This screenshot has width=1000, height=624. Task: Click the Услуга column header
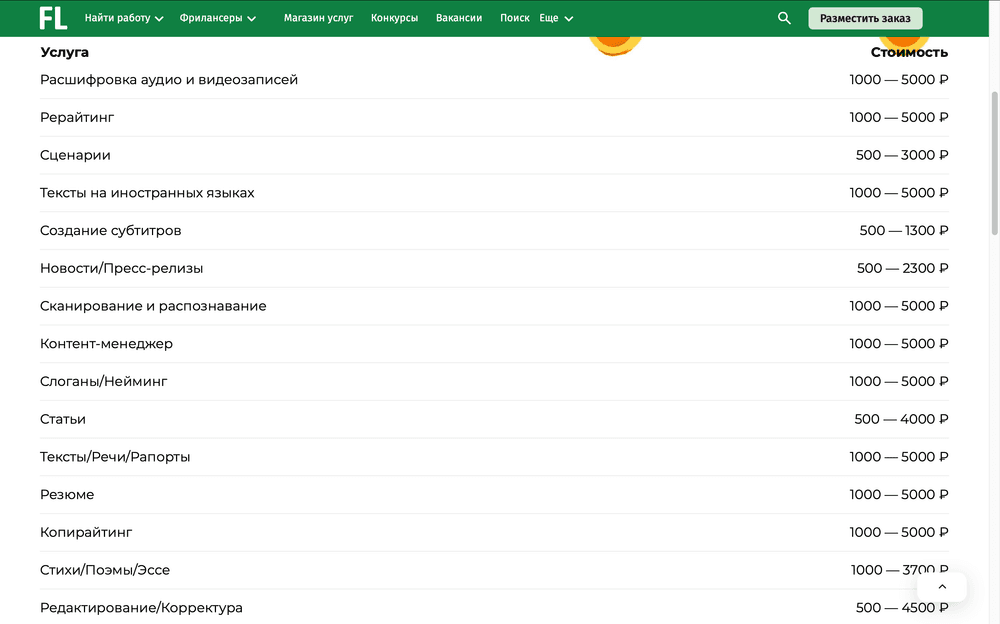pyautogui.click(x=64, y=52)
